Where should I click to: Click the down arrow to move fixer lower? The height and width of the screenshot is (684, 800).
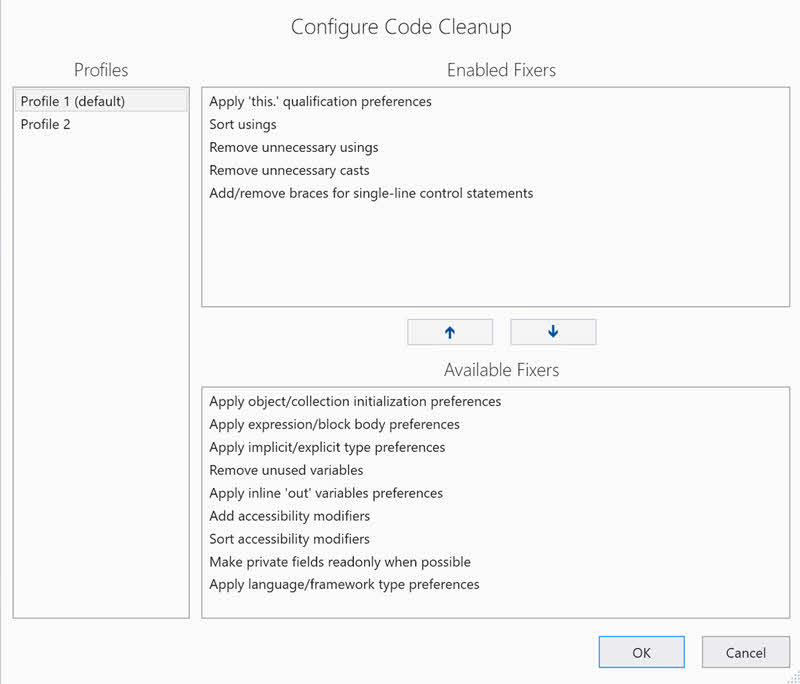click(553, 331)
